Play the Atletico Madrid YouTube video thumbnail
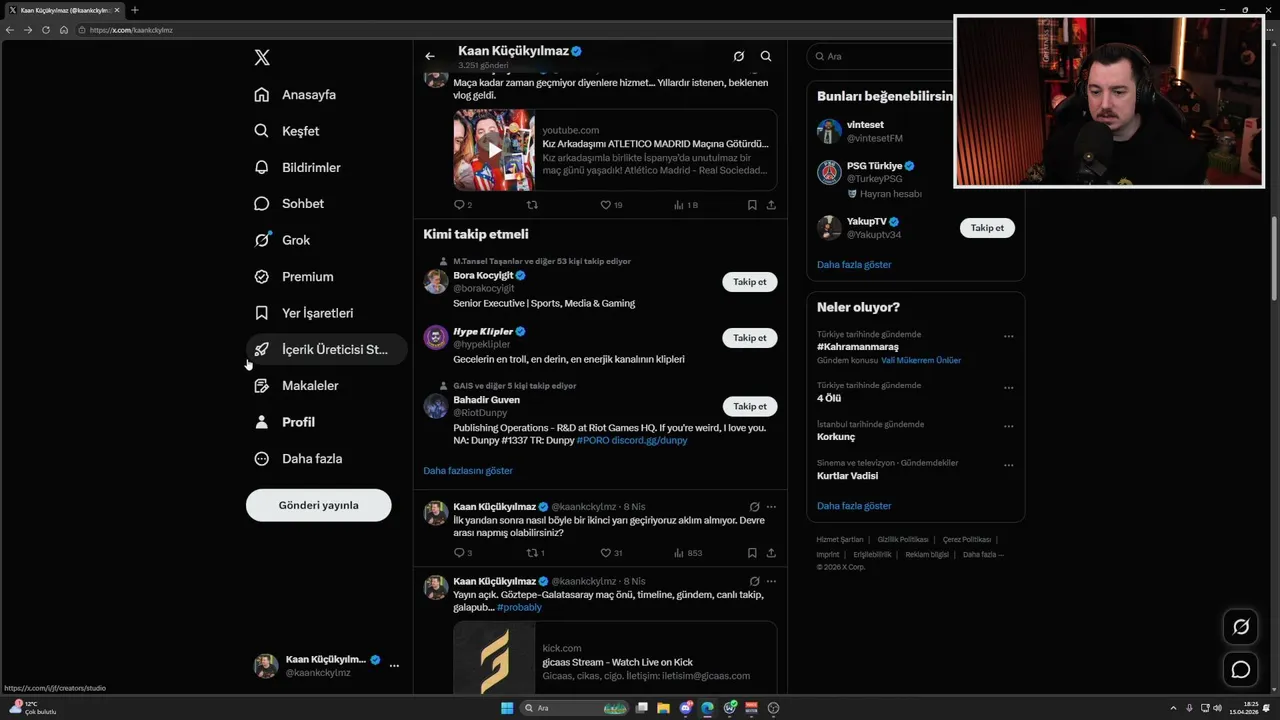This screenshot has height=720, width=1280. pyautogui.click(x=494, y=150)
